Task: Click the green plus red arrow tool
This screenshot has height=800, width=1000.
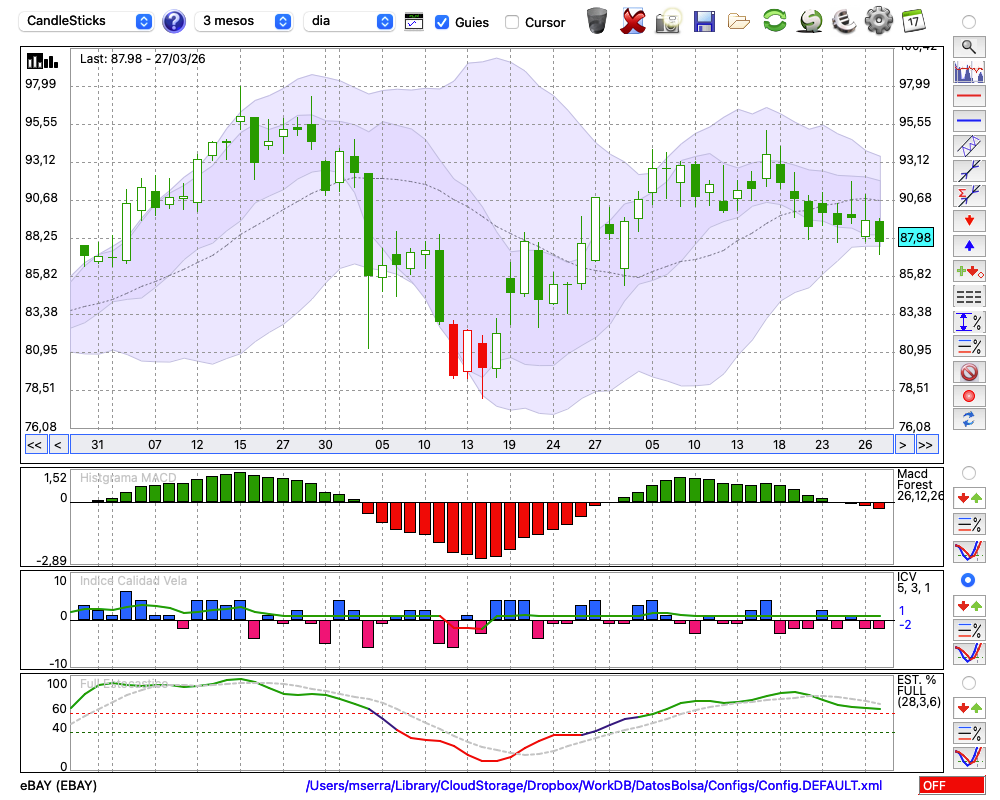Action: [x=969, y=271]
